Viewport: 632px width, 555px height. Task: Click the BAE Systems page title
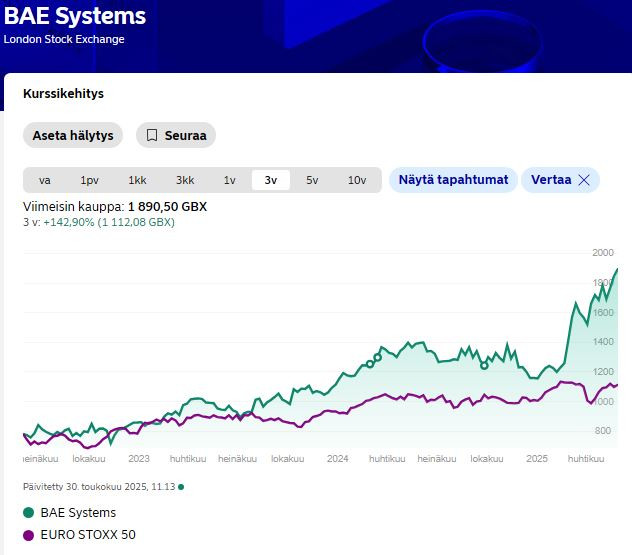[75, 16]
